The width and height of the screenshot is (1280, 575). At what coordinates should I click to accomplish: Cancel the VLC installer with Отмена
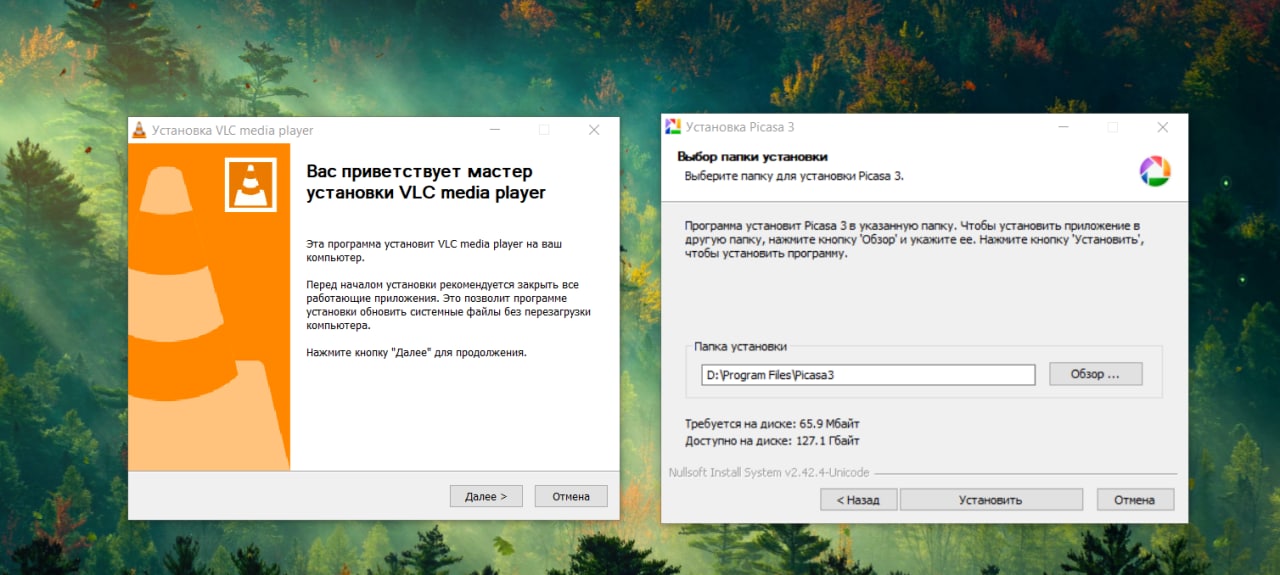tap(571, 496)
